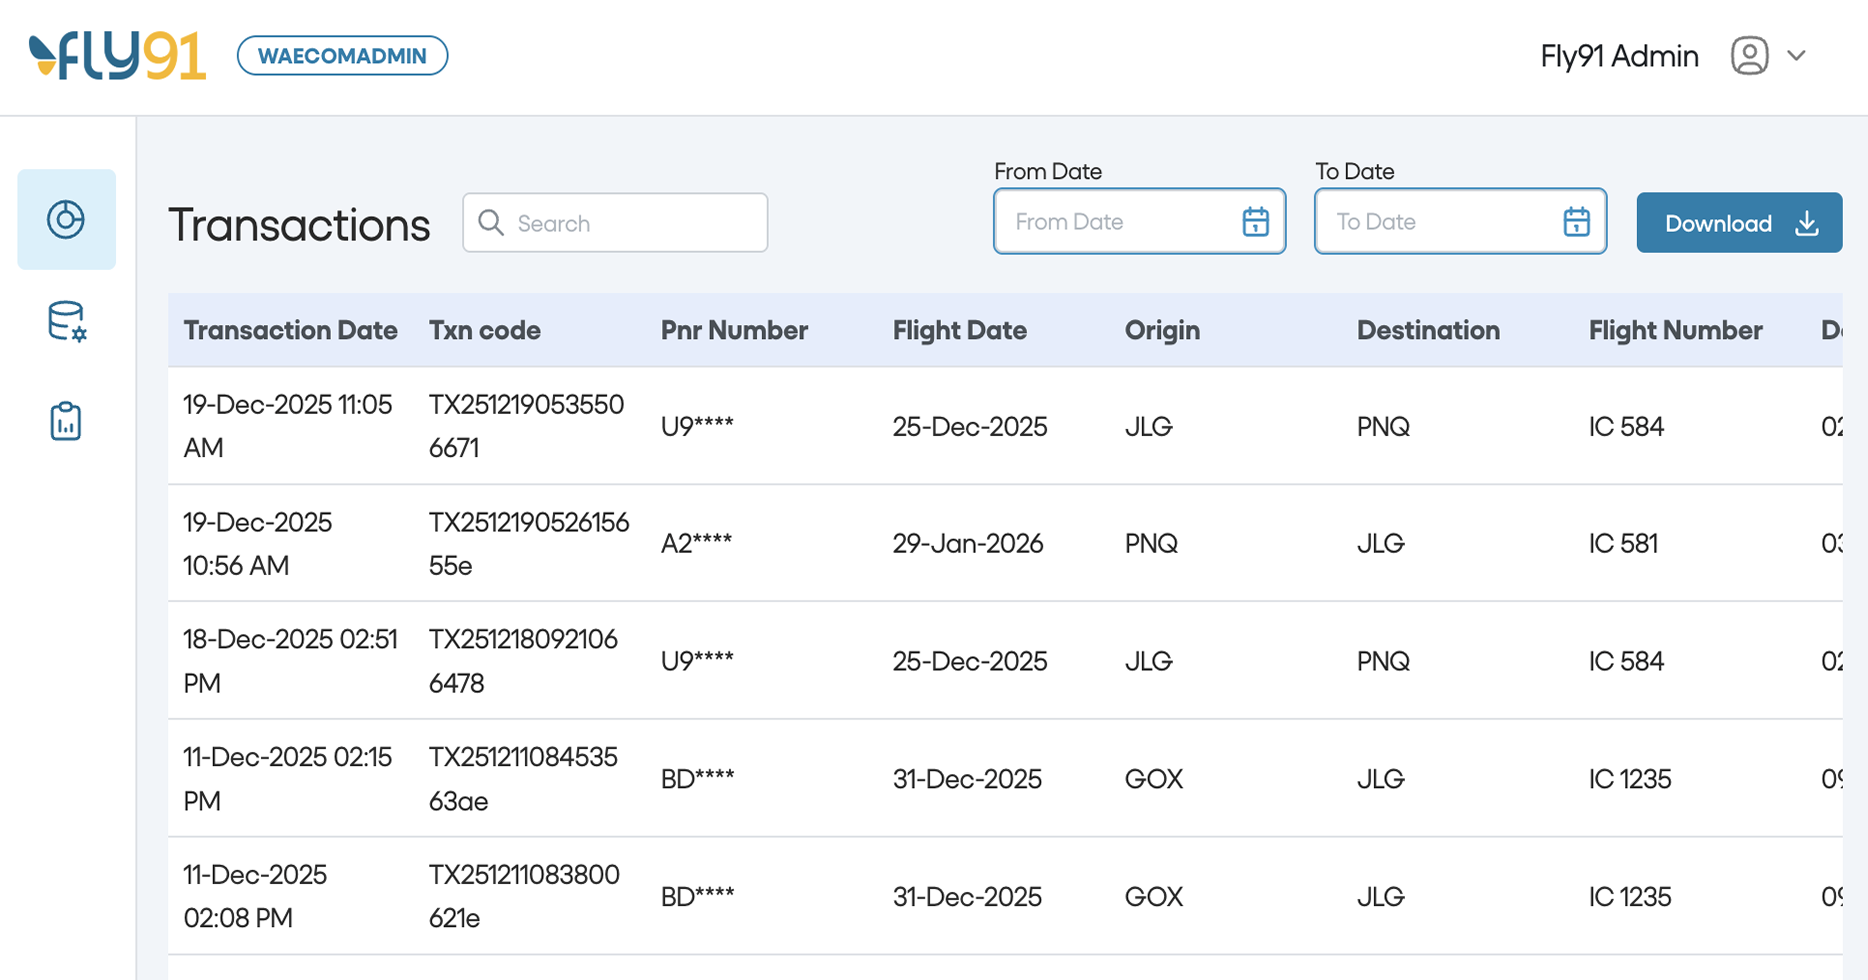Screen dimensions: 1868x980
Task: Open the clipboard reports sidebar icon
Action: pyautogui.click(x=66, y=421)
